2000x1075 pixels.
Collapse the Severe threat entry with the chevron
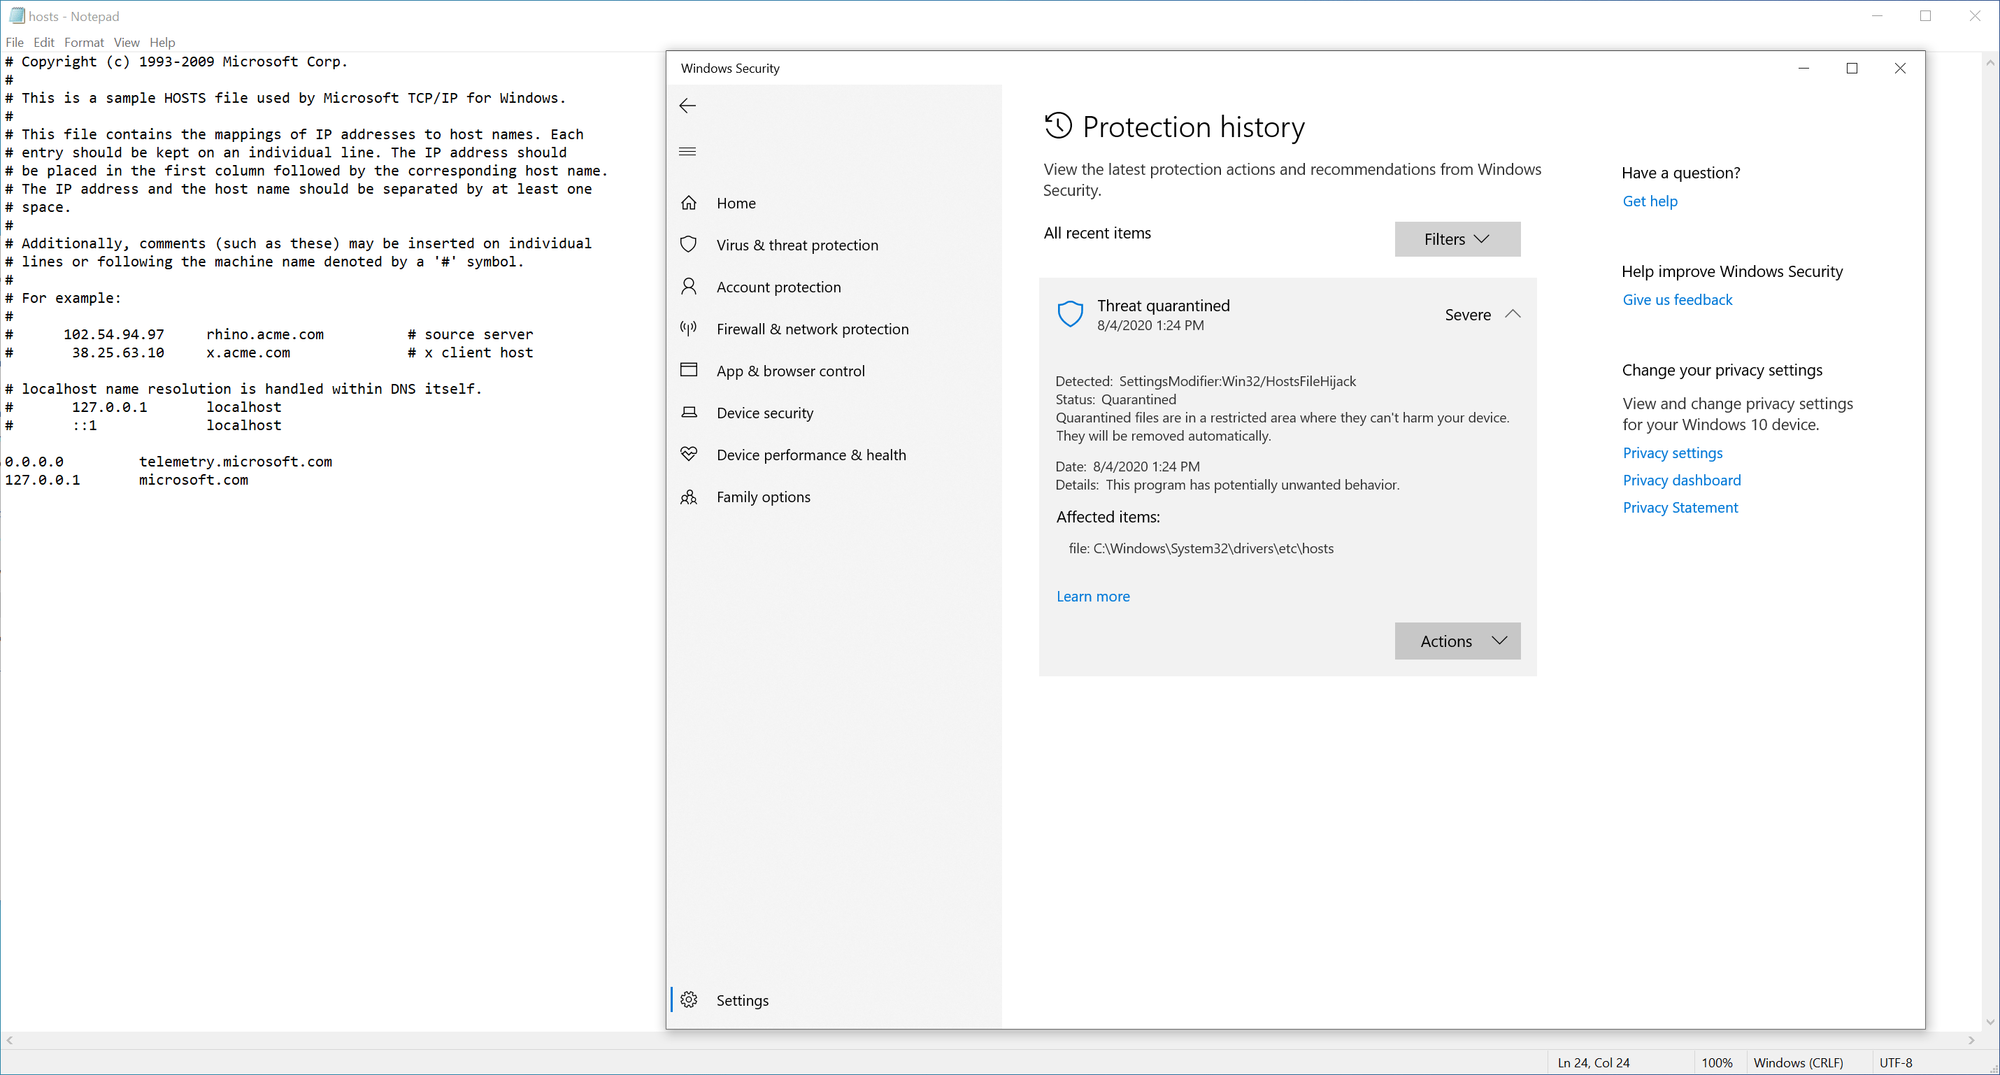coord(1513,314)
